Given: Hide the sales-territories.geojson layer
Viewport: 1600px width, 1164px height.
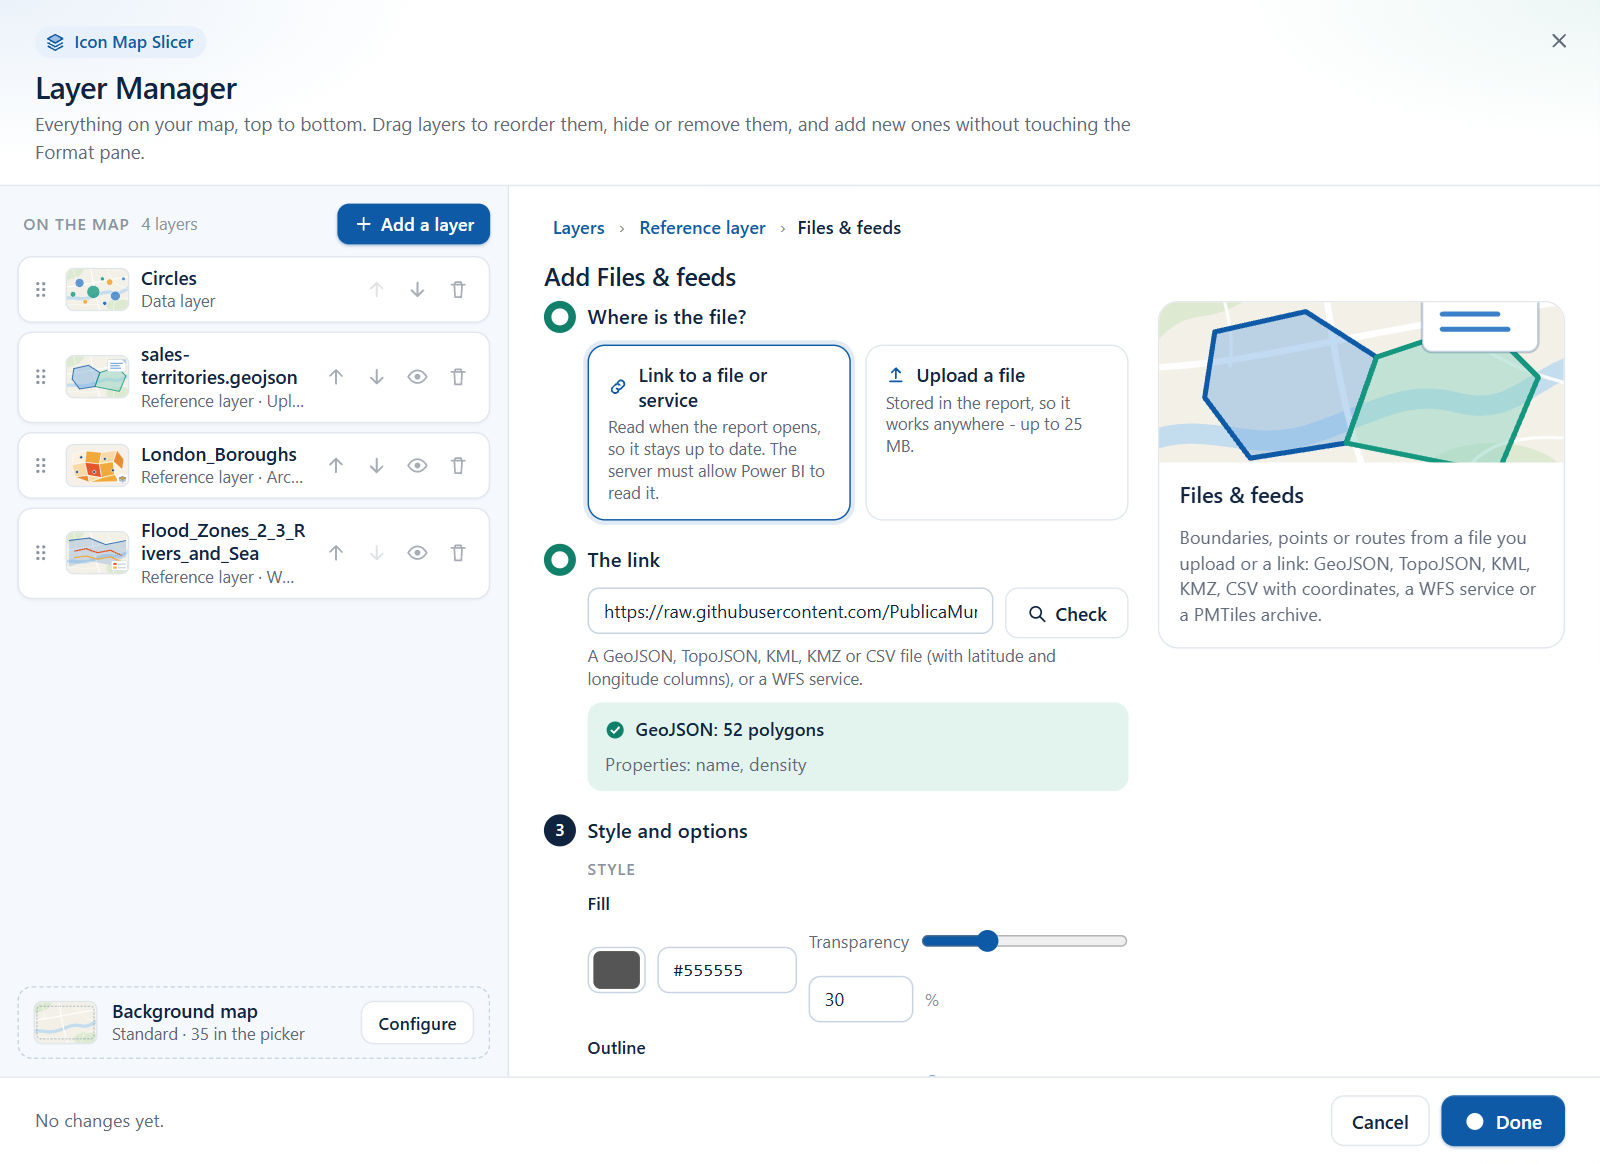Looking at the screenshot, I should point(417,377).
